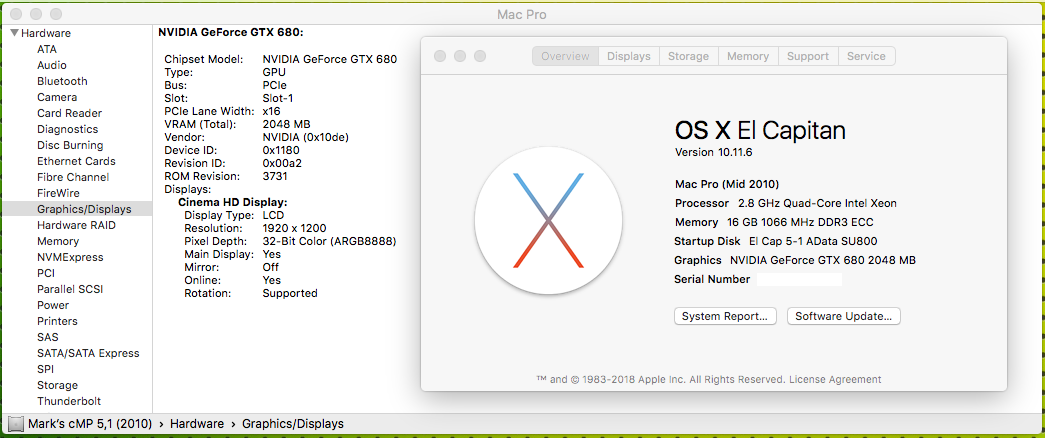Select Diagnostics in the sidebar
The height and width of the screenshot is (438, 1045).
(67, 129)
